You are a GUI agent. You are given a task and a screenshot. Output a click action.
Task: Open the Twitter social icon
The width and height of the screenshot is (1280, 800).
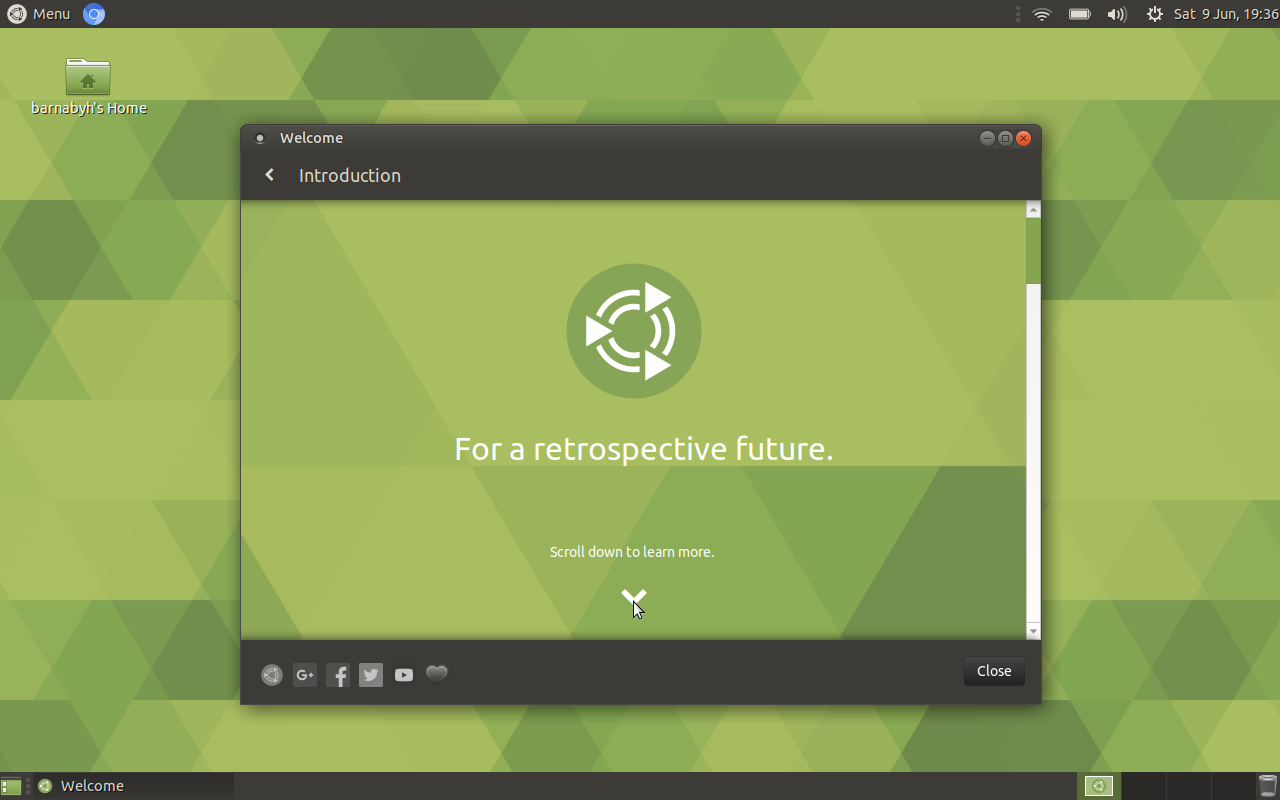pos(371,675)
